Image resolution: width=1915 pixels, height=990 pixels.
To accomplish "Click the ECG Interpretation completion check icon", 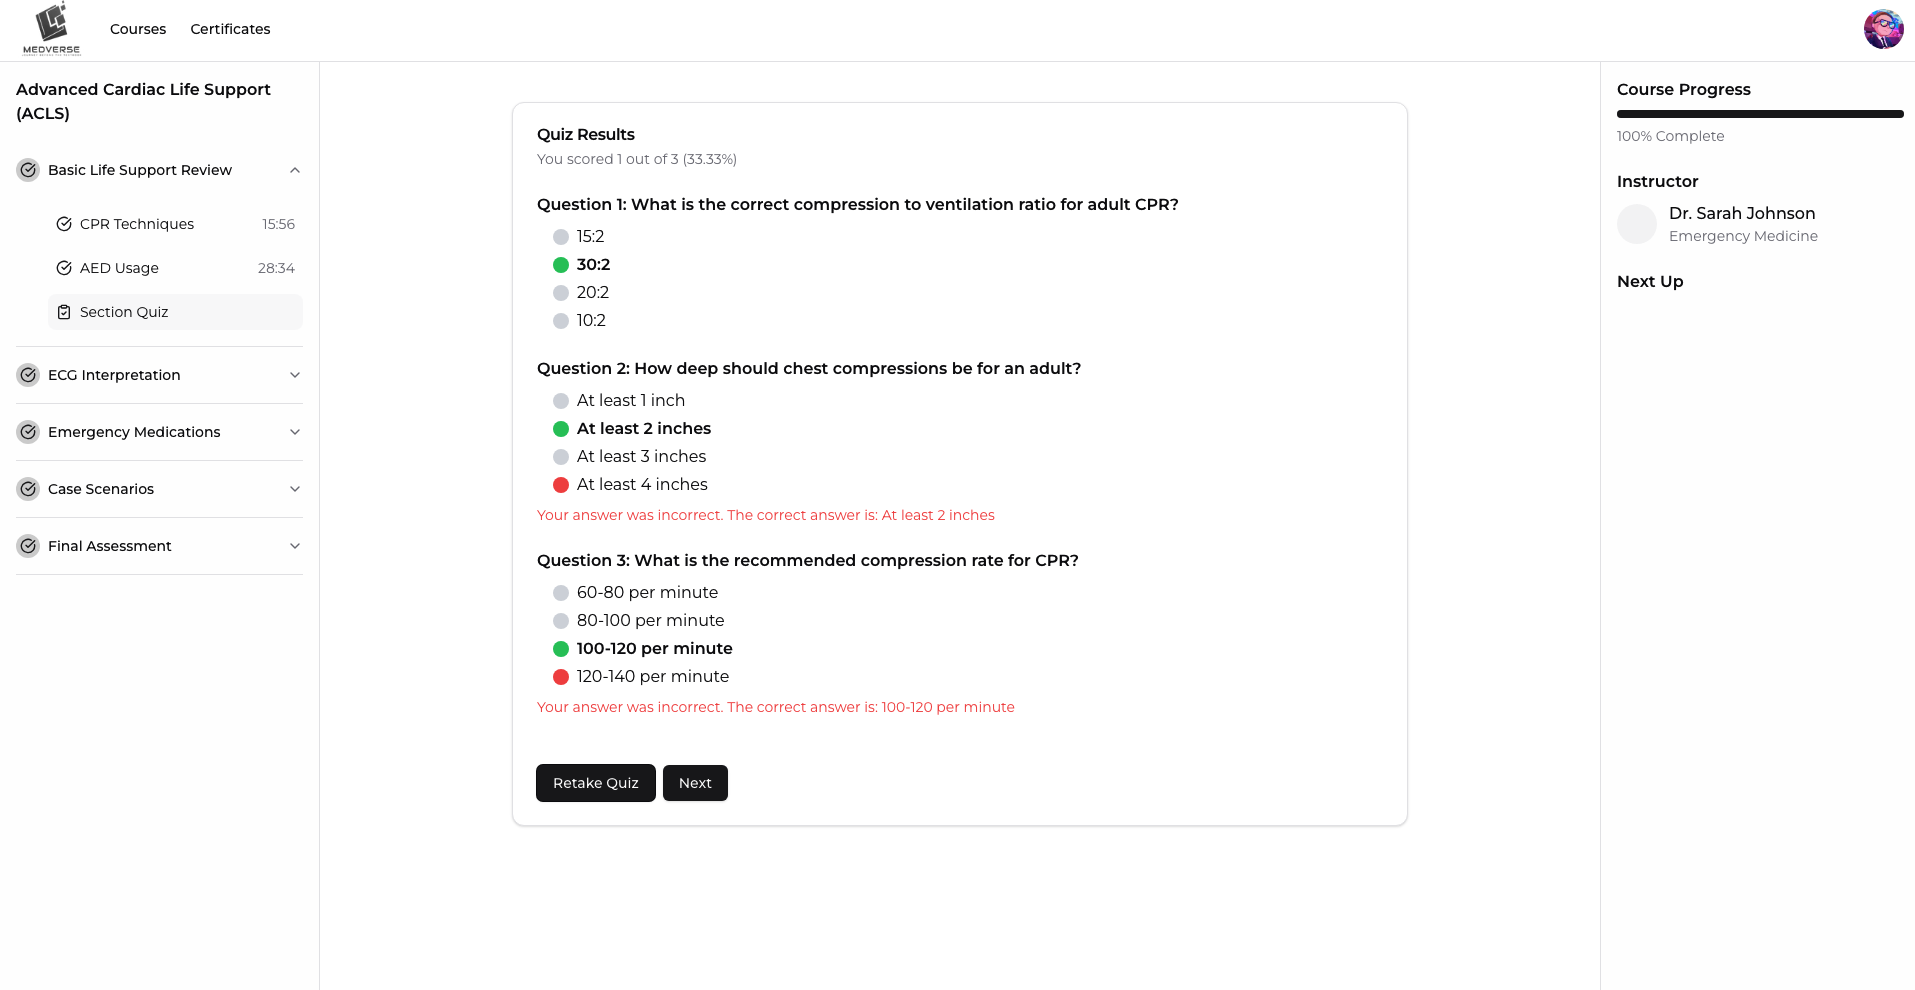I will [x=28, y=375].
